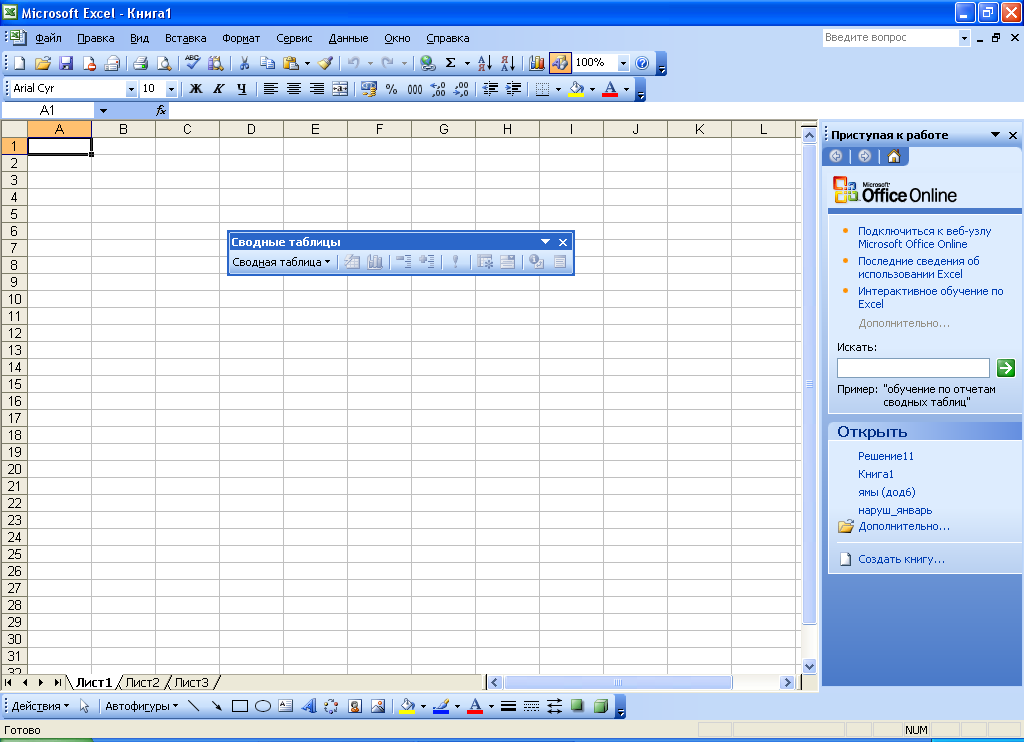
Task: Open Excel Help question mark icon
Action: [642, 63]
